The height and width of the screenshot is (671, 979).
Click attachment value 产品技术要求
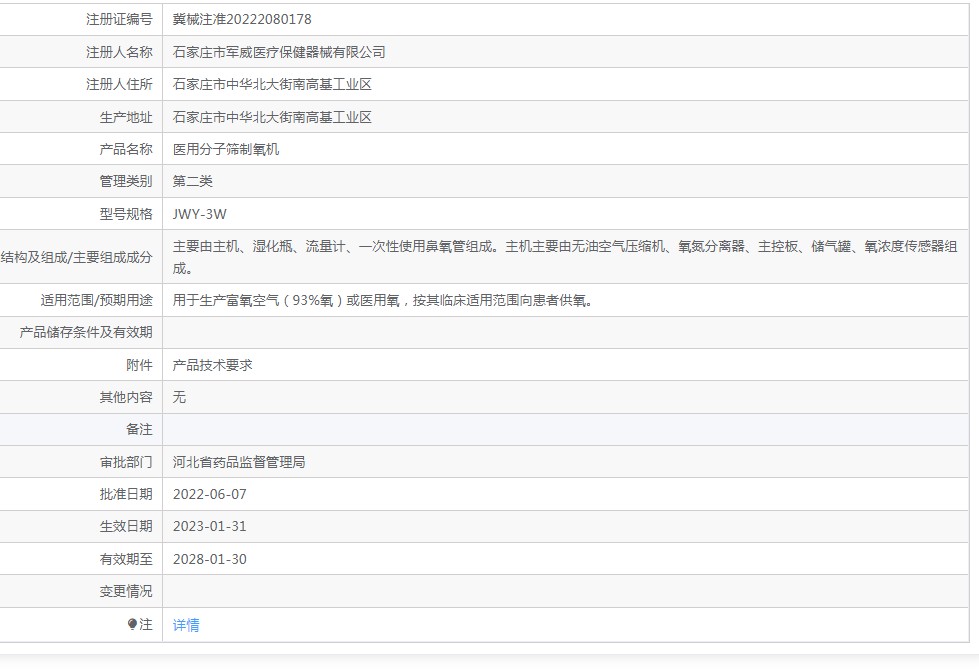tap(213, 365)
